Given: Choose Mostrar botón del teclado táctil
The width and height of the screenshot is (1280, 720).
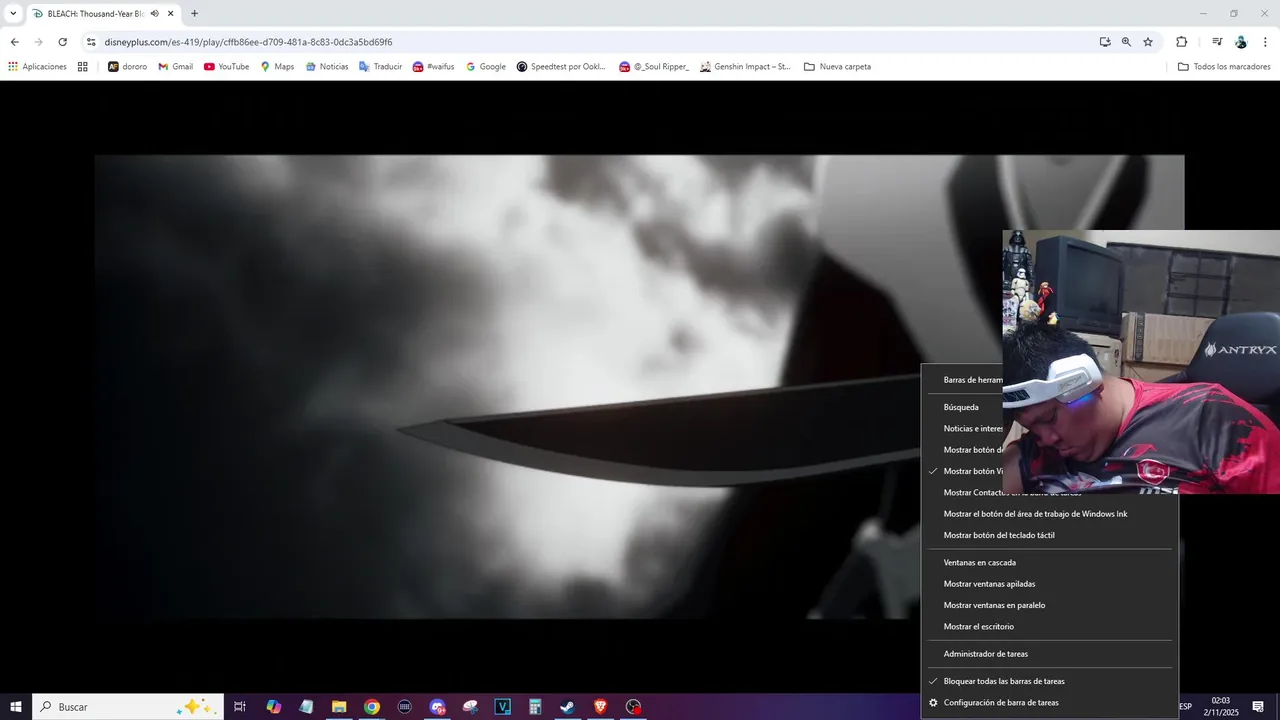Looking at the screenshot, I should point(999,535).
